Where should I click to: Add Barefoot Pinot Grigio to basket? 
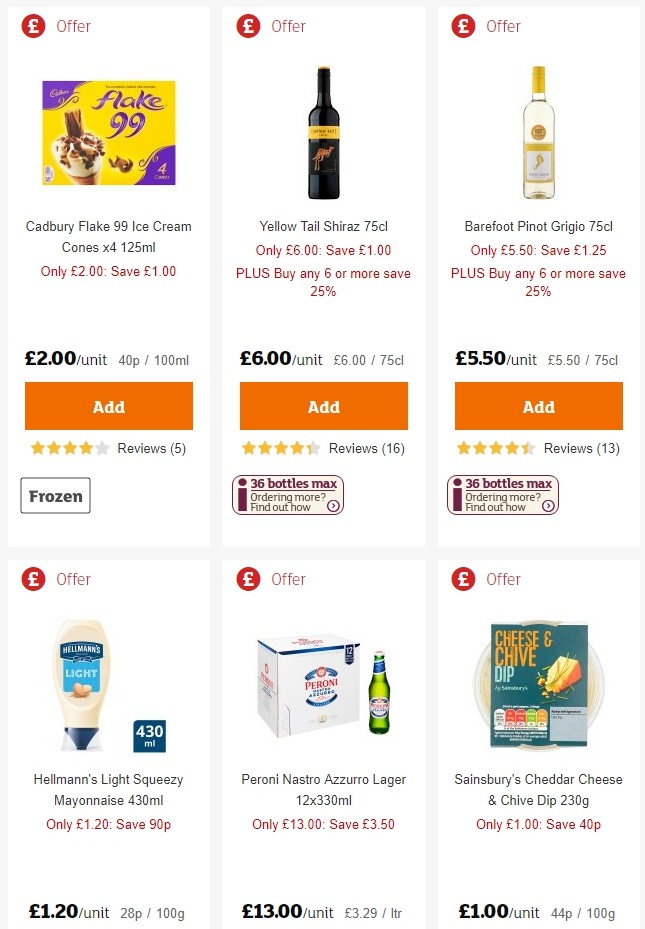(538, 406)
